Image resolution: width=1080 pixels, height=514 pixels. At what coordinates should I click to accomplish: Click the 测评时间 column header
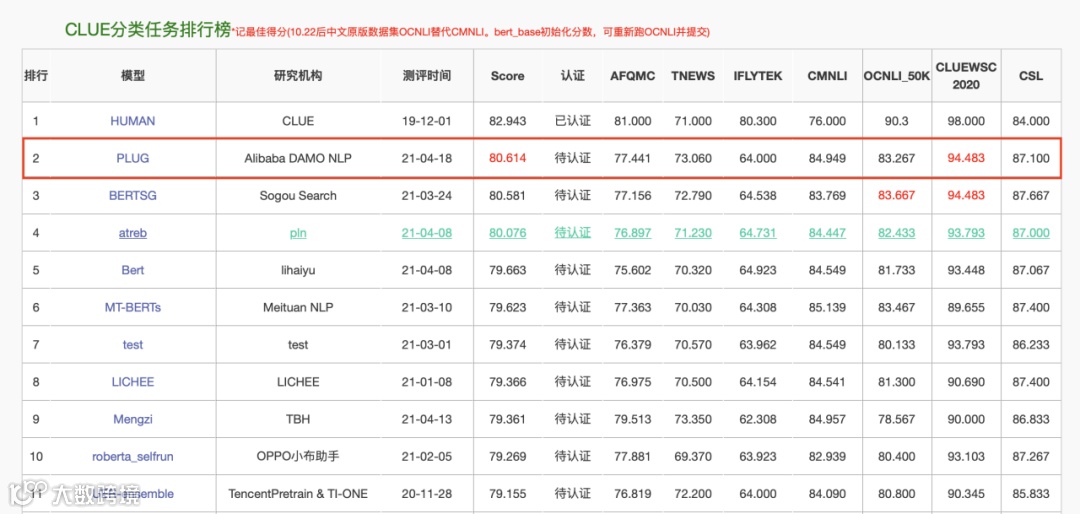426,76
